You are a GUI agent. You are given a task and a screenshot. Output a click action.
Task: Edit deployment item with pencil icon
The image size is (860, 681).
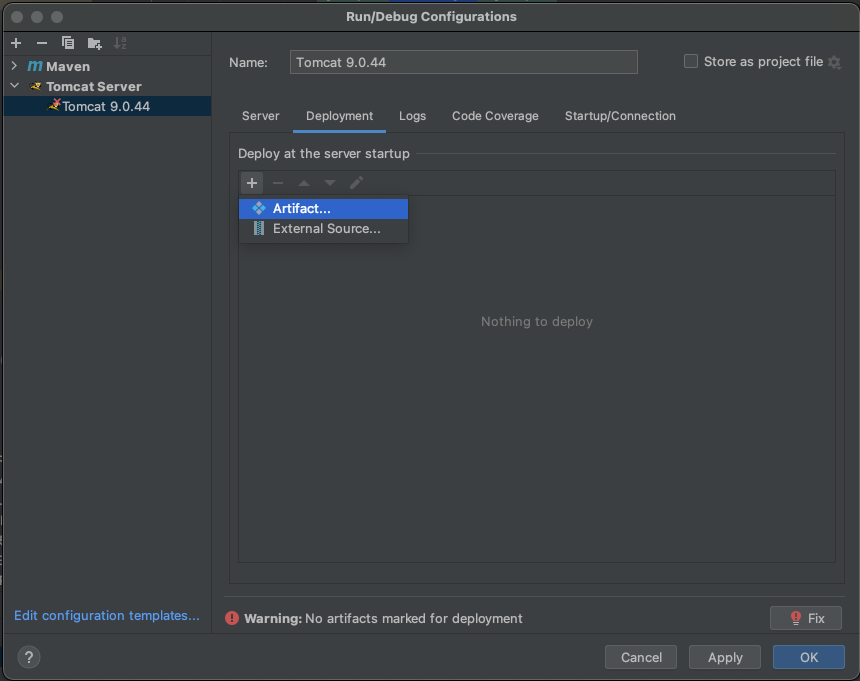(356, 183)
